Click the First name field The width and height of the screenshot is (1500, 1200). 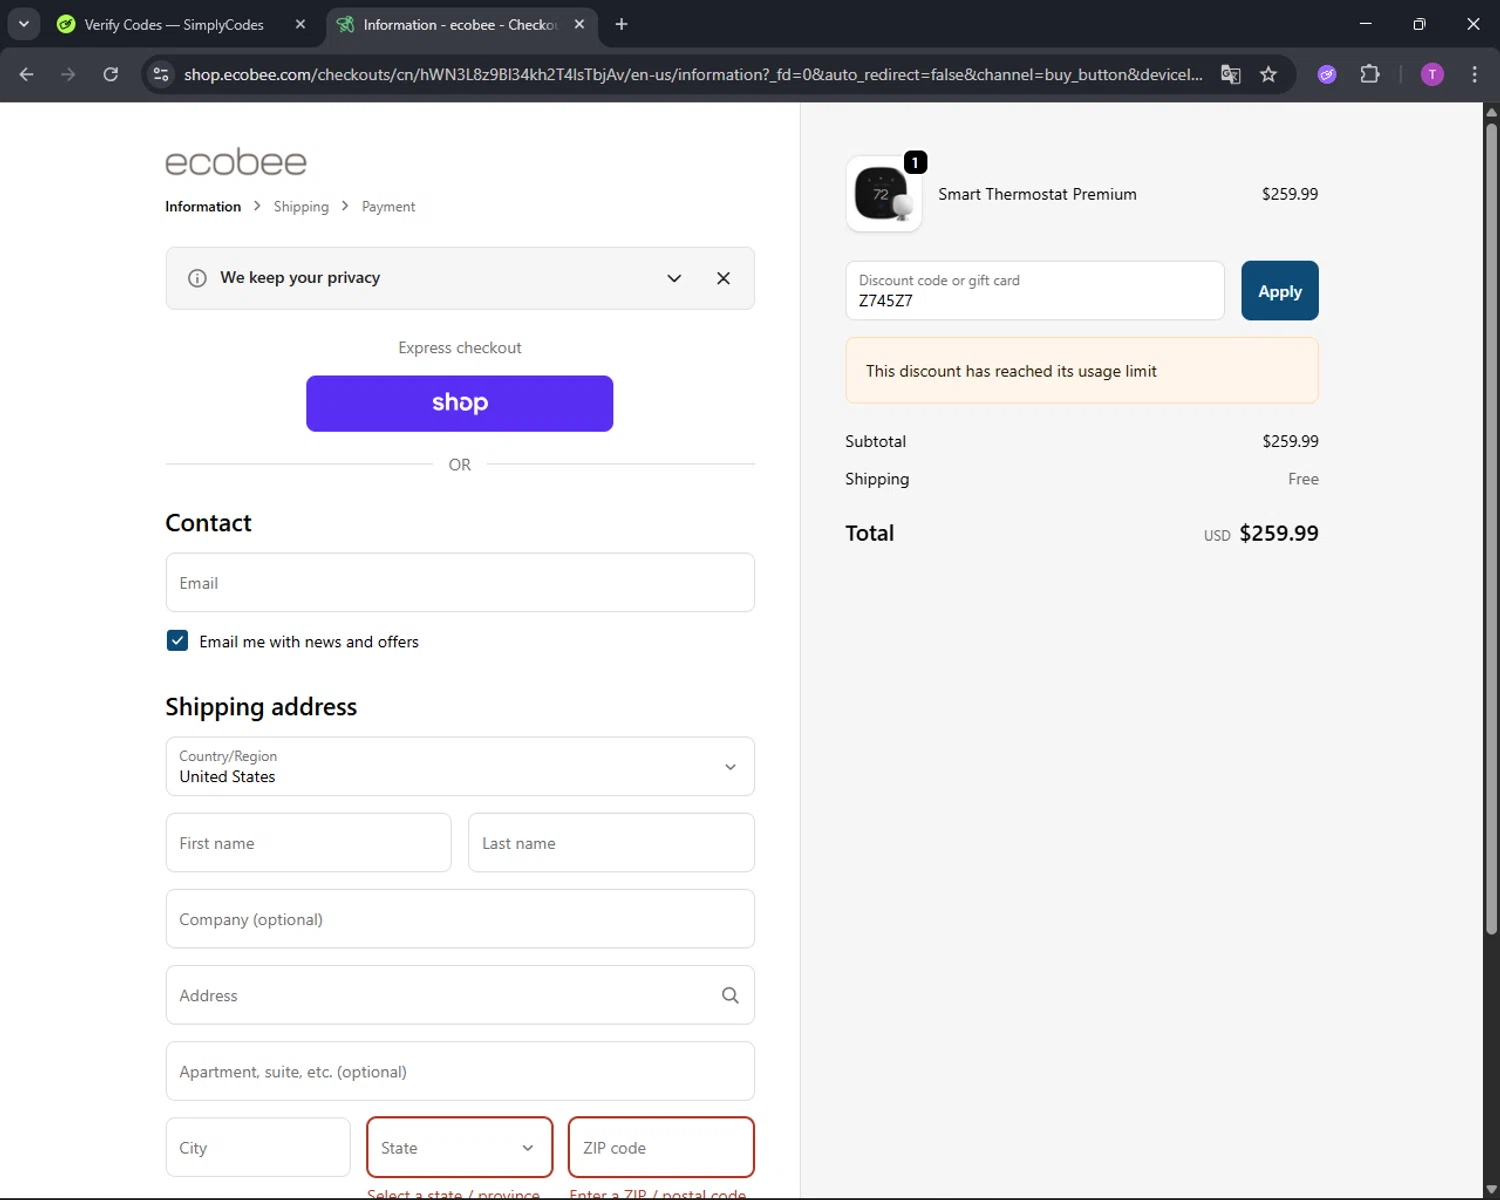tap(308, 842)
